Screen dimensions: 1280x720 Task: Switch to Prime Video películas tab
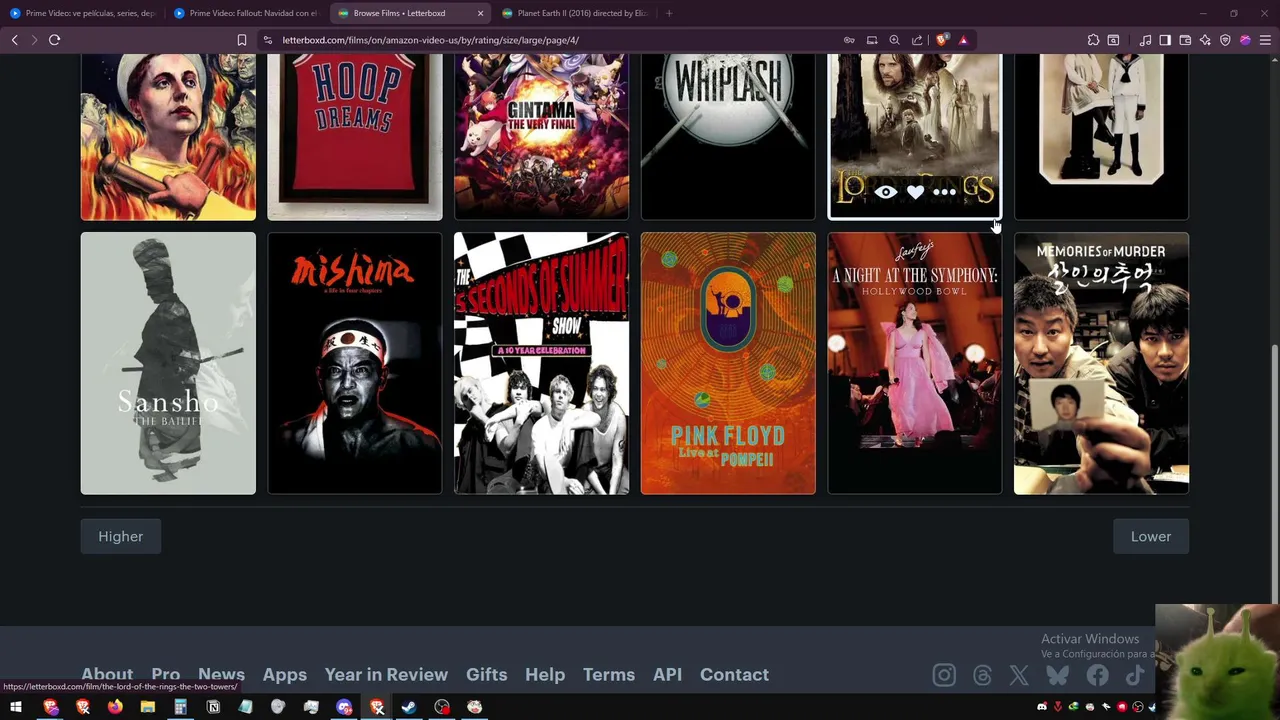83,13
